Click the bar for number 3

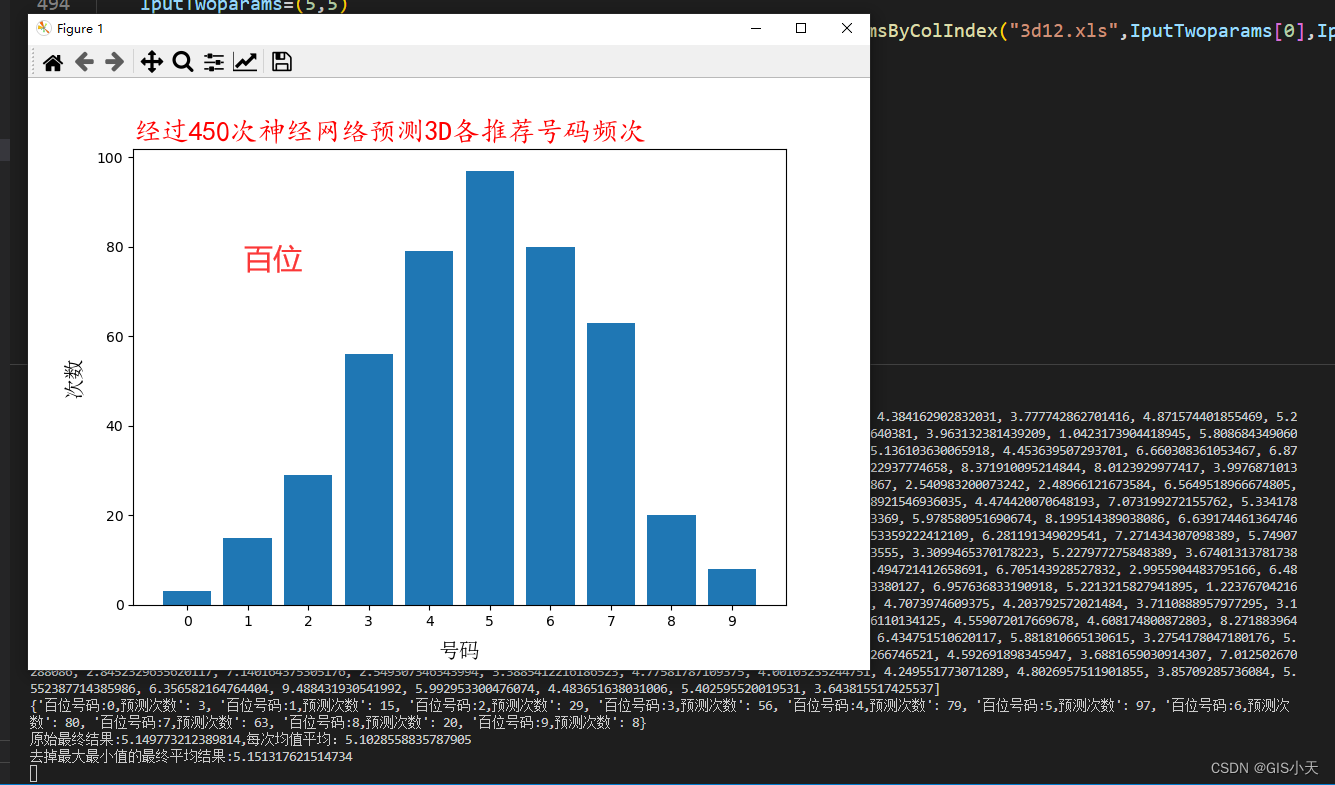pos(369,479)
